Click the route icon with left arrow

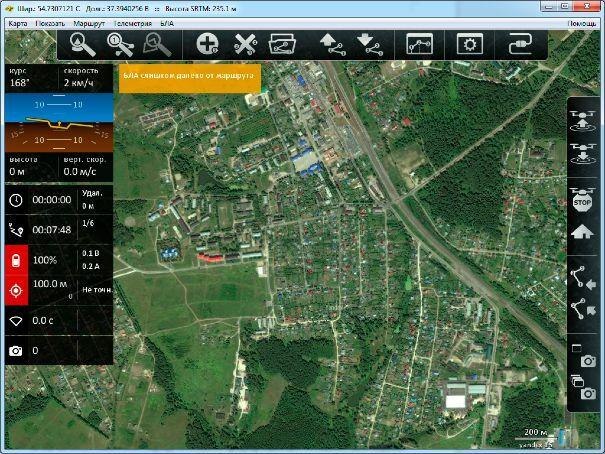point(583,277)
